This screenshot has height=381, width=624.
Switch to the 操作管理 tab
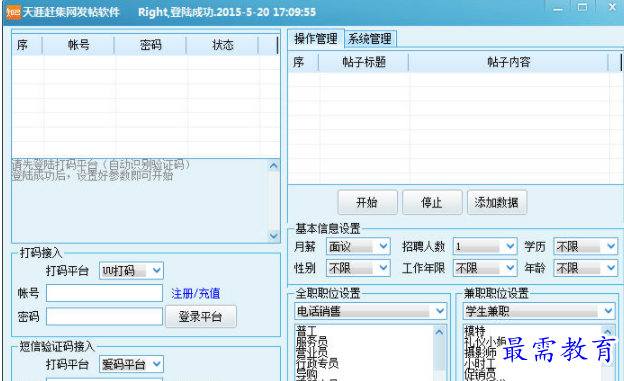tap(316, 39)
